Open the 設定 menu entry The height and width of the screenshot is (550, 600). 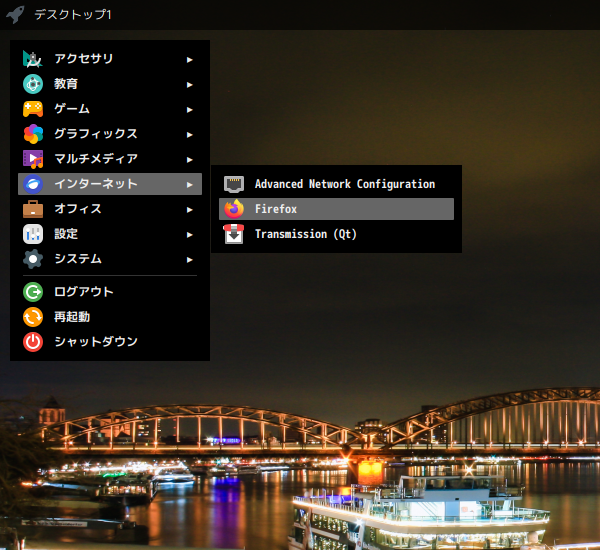pyautogui.click(x=110, y=234)
